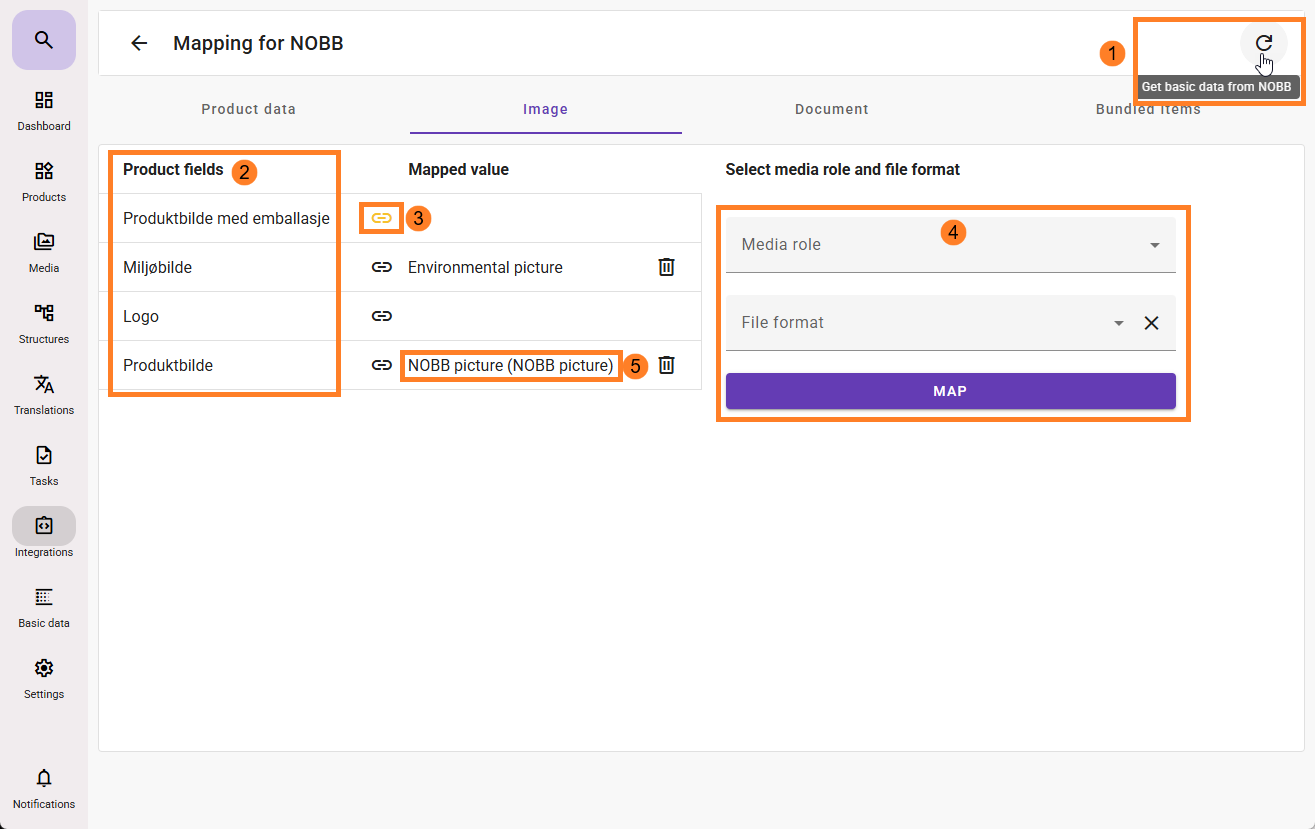The image size is (1315, 829).
Task: Click the Mapping for NOBB title
Action: pyautogui.click(x=258, y=43)
